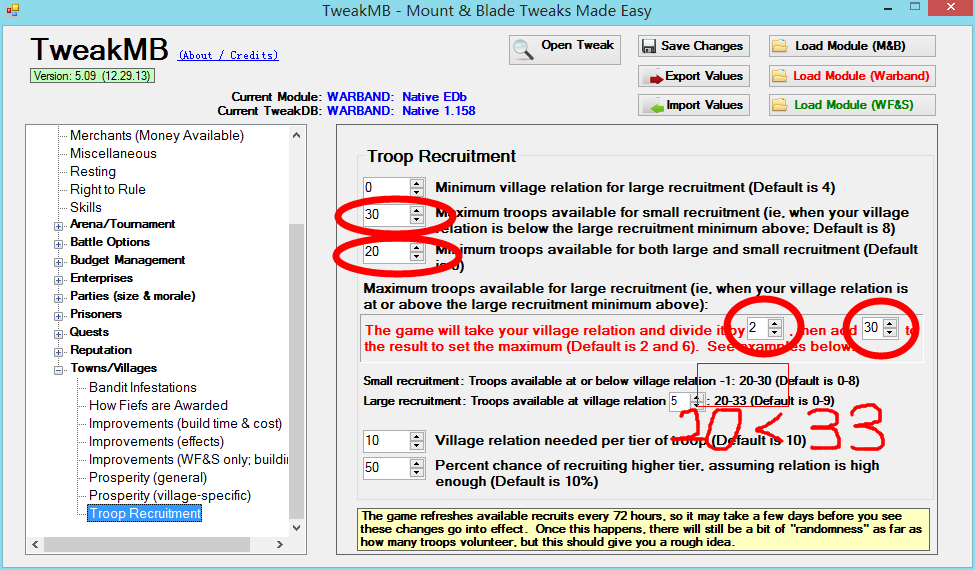975x570 pixels.
Task: Click small recruitment maximum field showing 30
Action: pos(387,215)
